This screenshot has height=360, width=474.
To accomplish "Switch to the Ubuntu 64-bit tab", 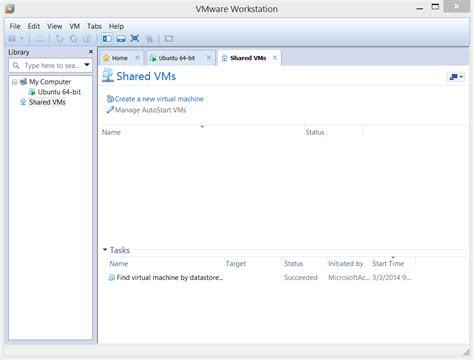I will [x=177, y=58].
